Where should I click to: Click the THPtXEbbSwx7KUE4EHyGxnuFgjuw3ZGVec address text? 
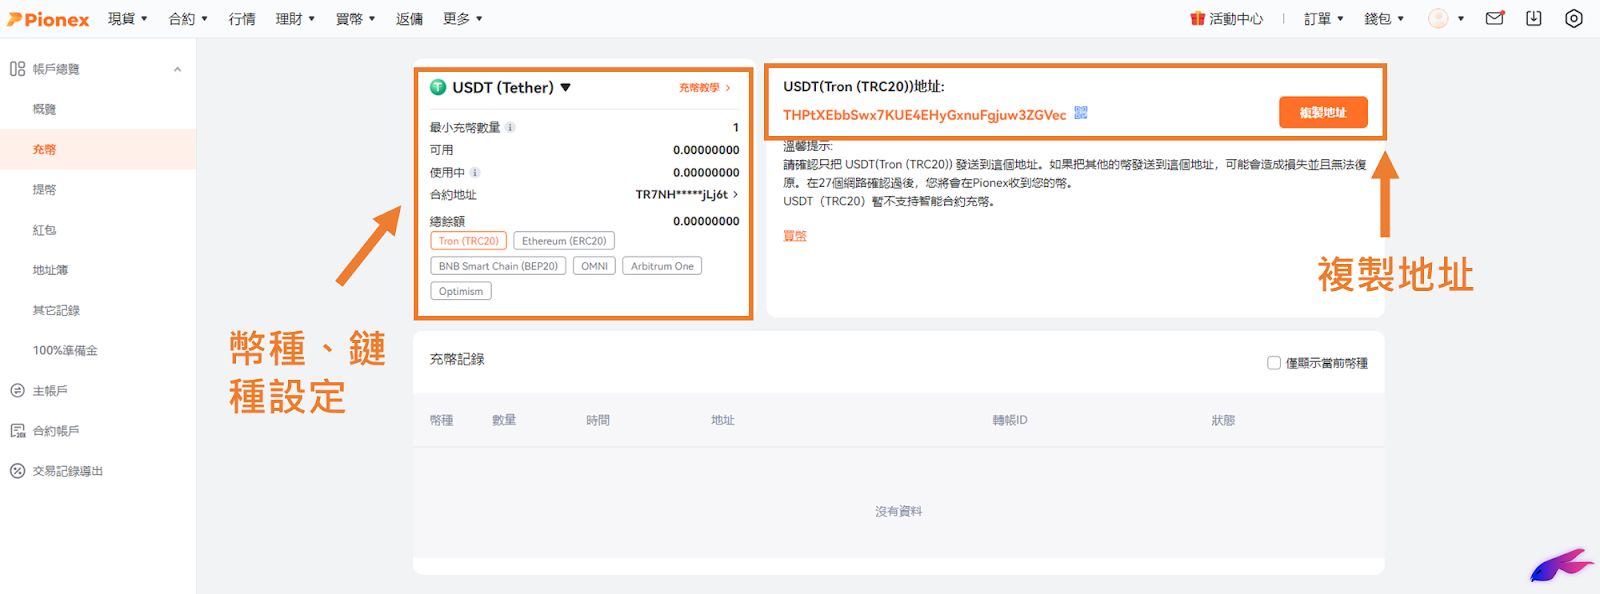click(x=924, y=115)
